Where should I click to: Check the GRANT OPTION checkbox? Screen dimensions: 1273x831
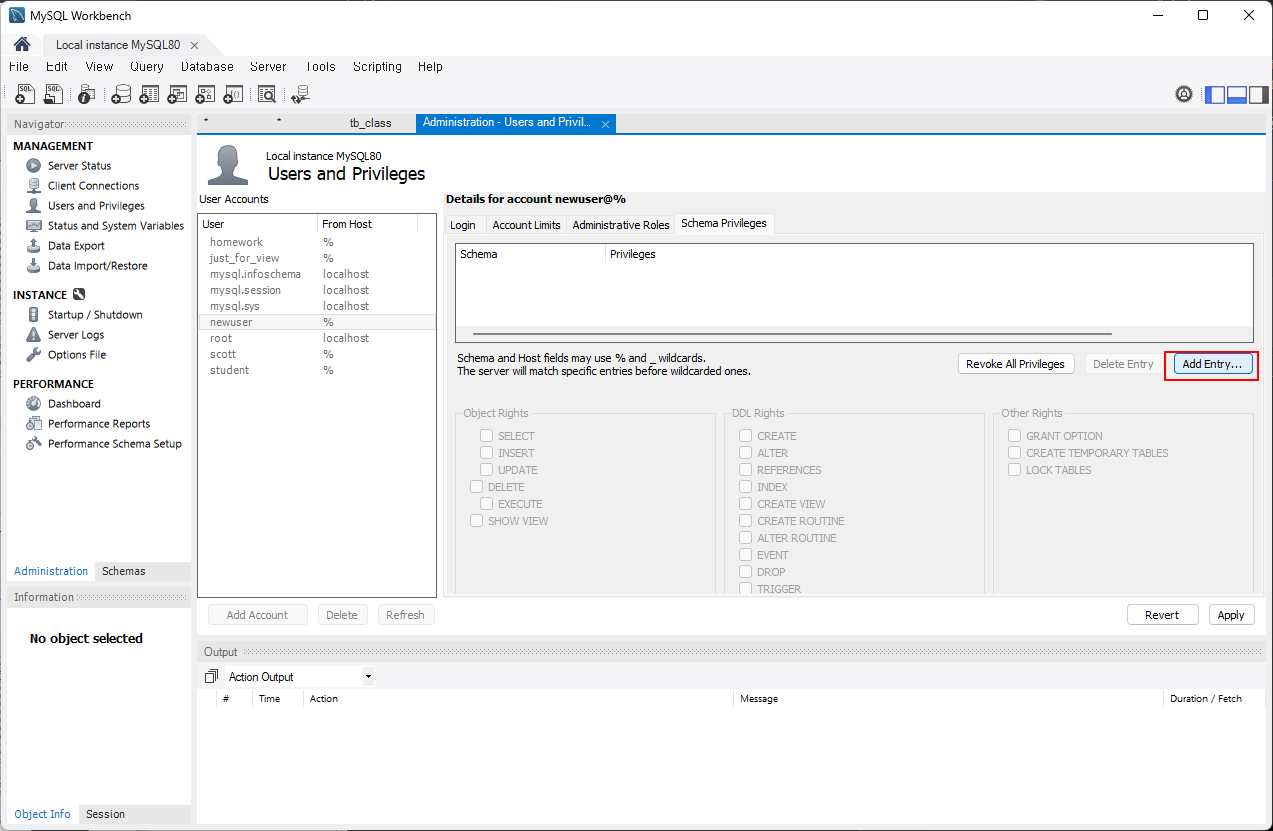pos(1015,436)
